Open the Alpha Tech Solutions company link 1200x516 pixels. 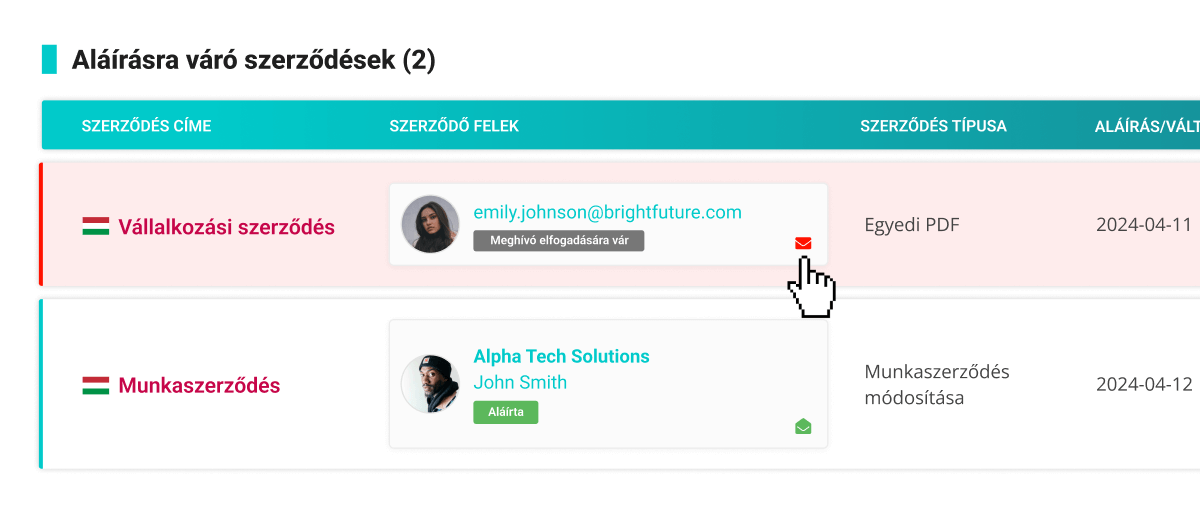point(561,356)
